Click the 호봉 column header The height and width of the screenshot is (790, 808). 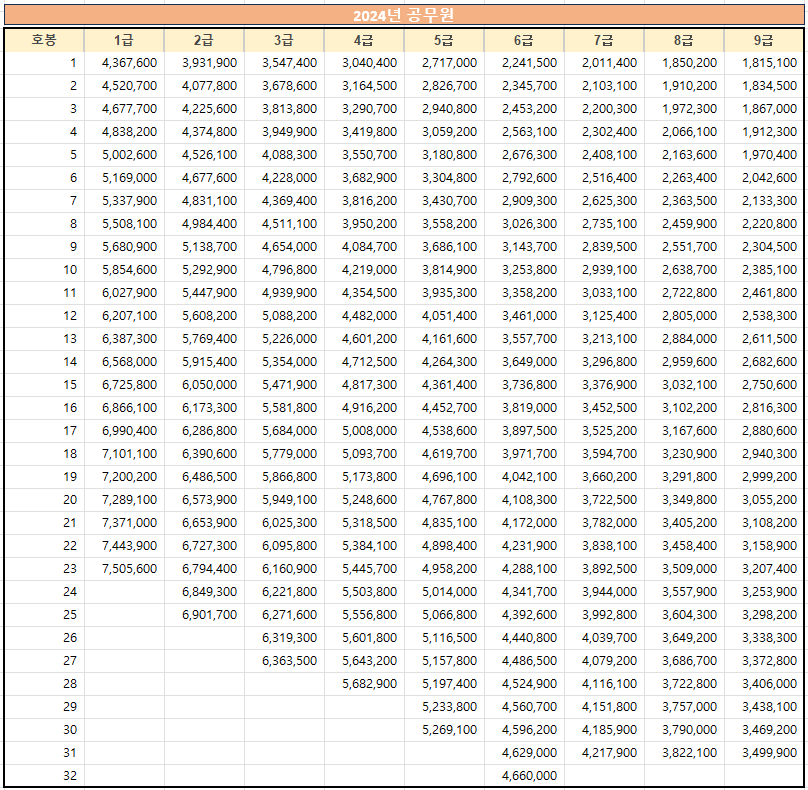44,40
